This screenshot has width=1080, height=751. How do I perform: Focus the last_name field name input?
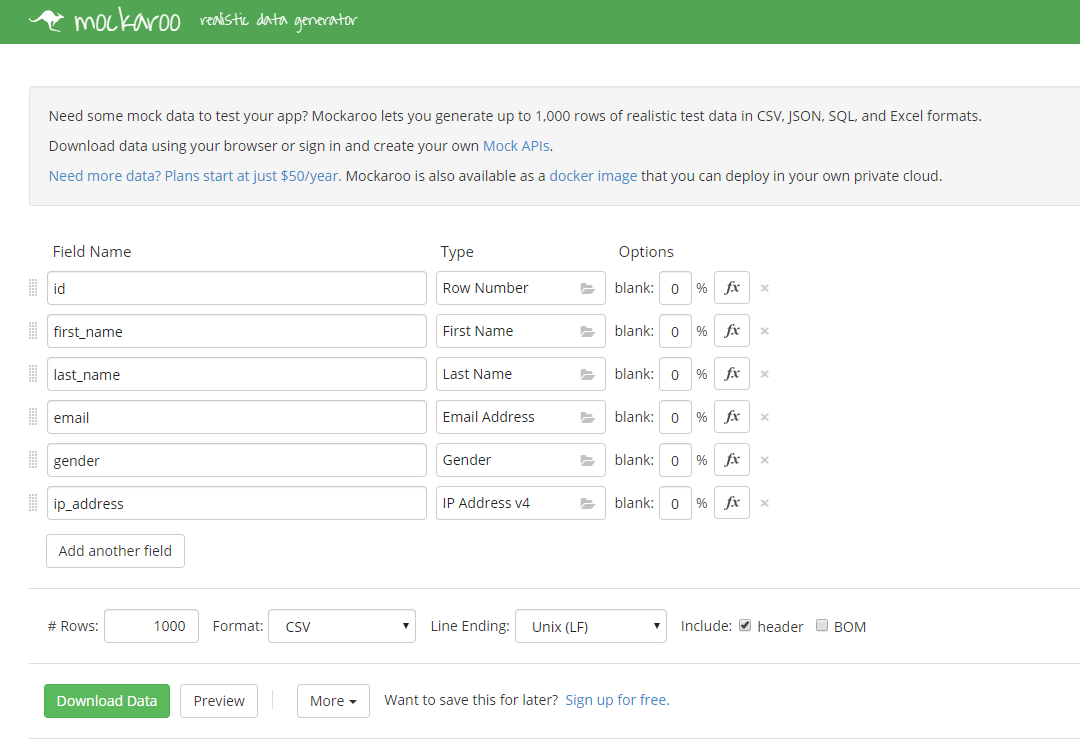point(237,374)
